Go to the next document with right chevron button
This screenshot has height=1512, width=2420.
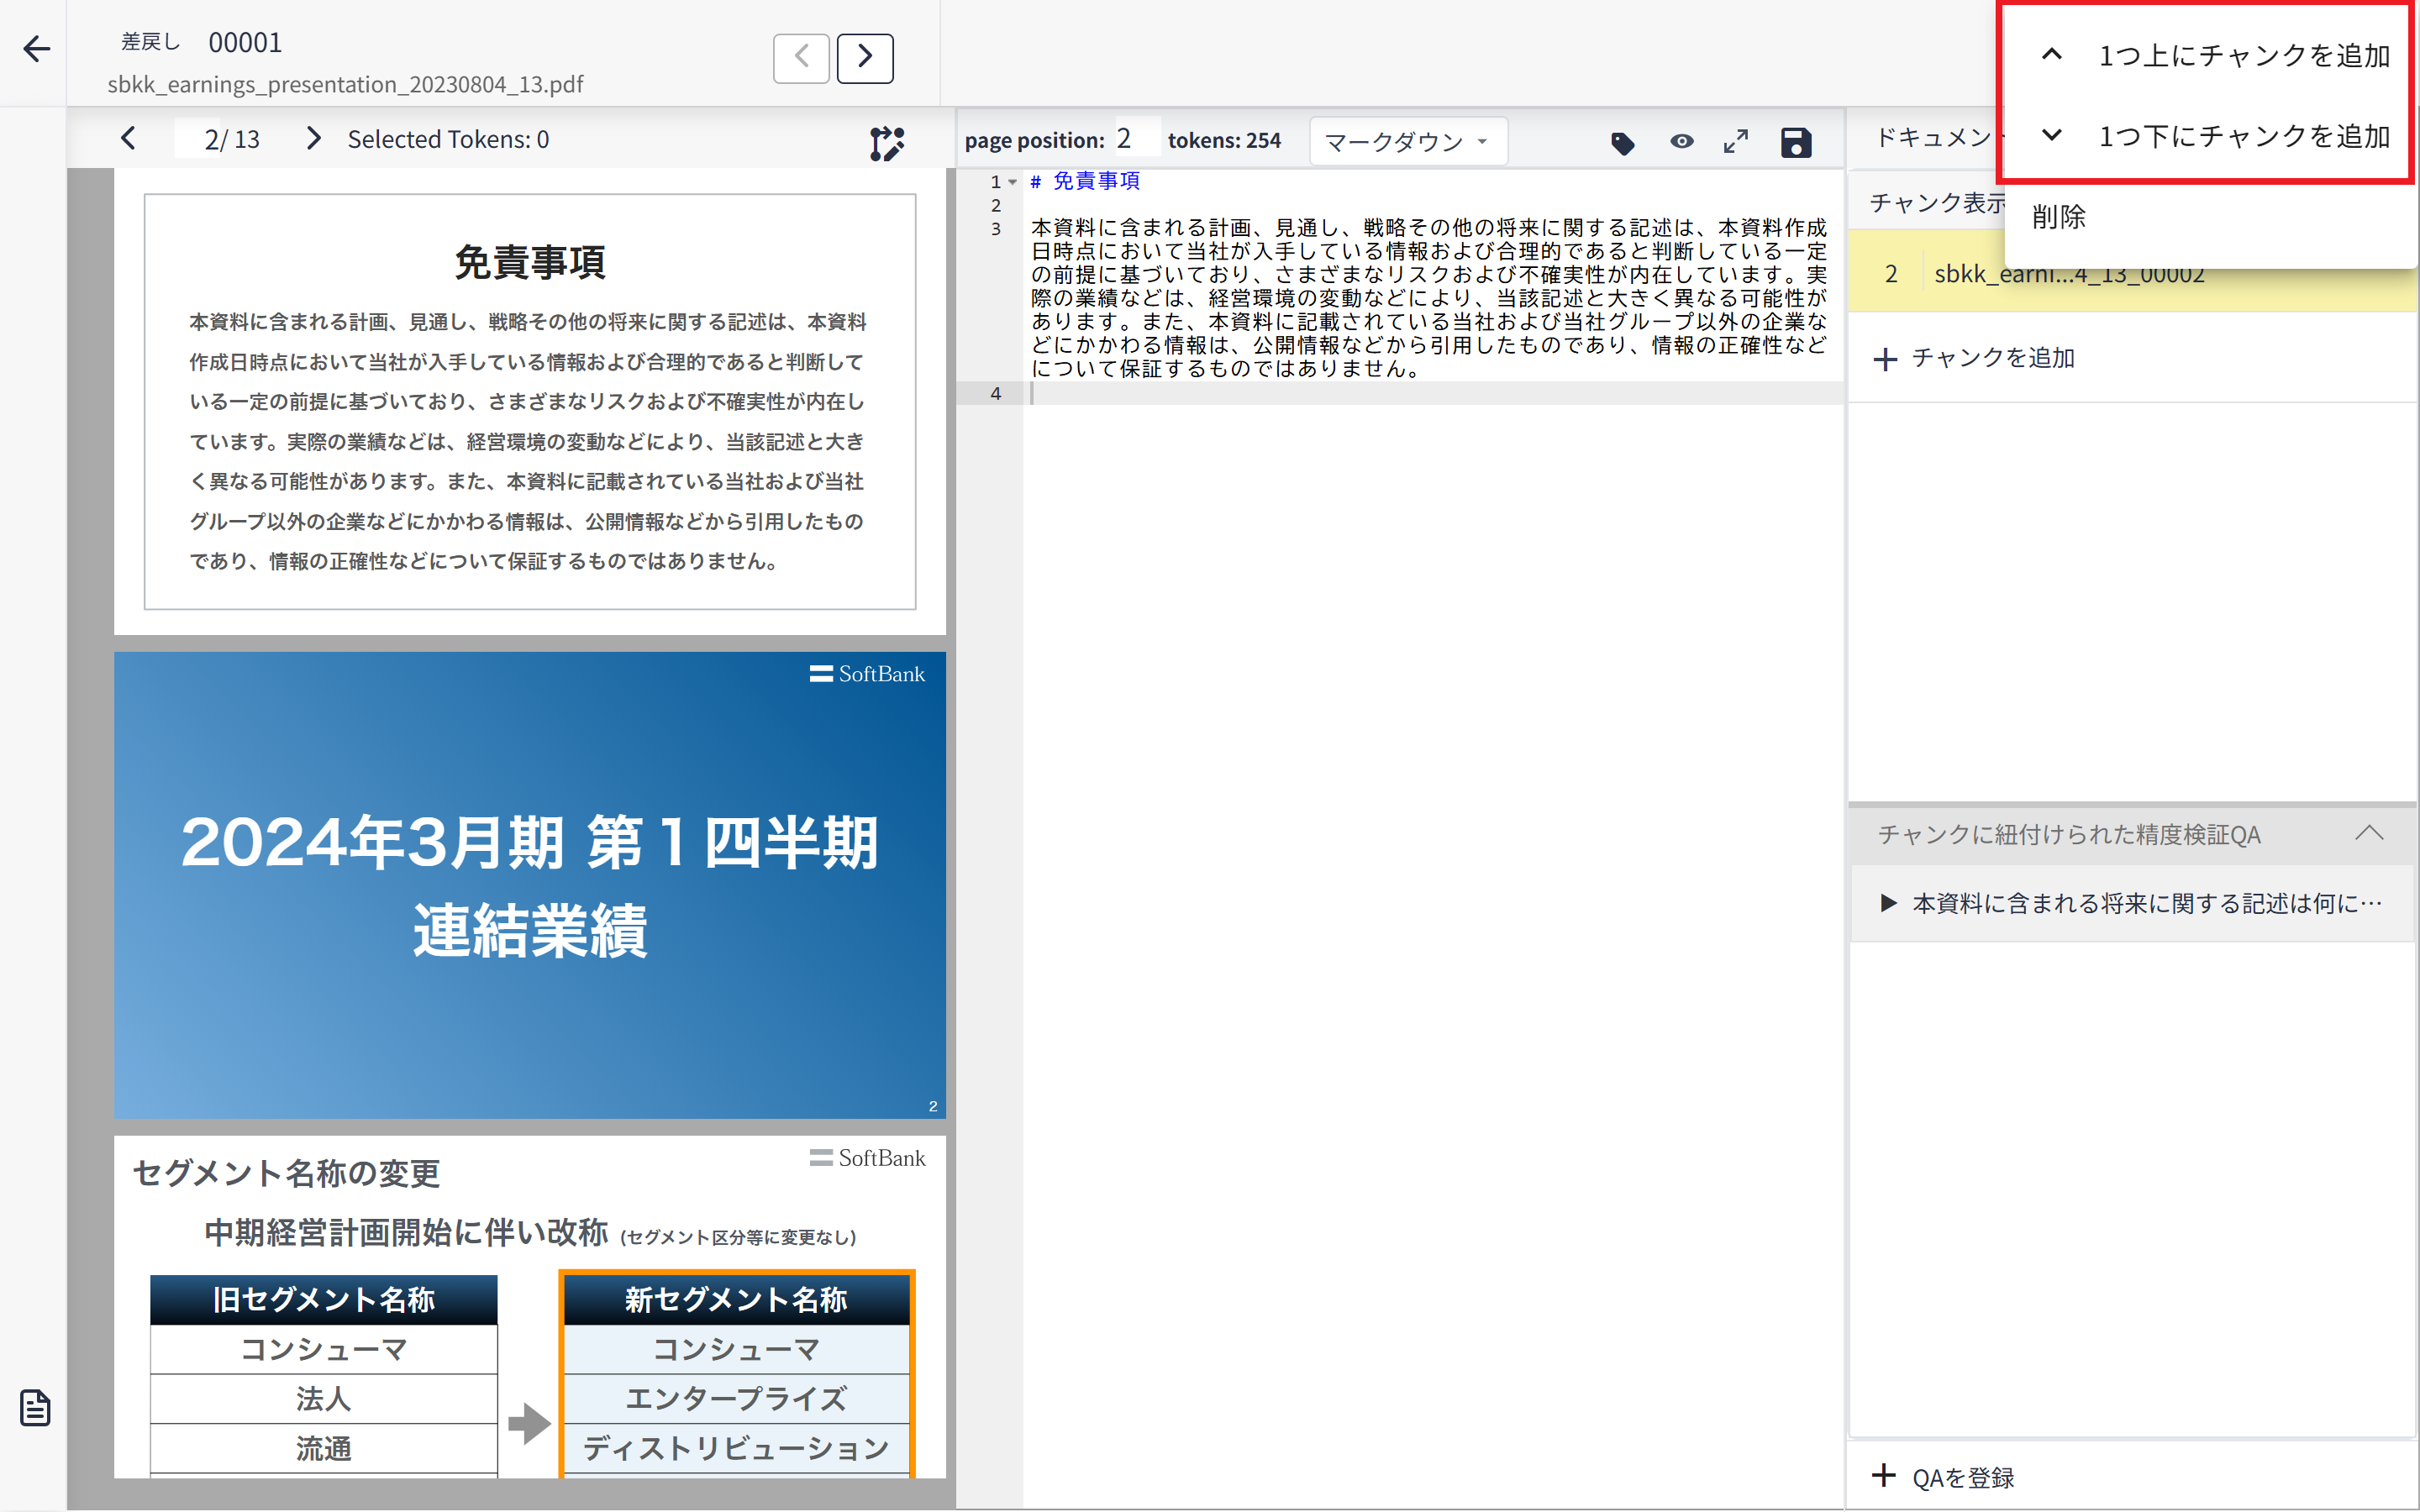(864, 58)
